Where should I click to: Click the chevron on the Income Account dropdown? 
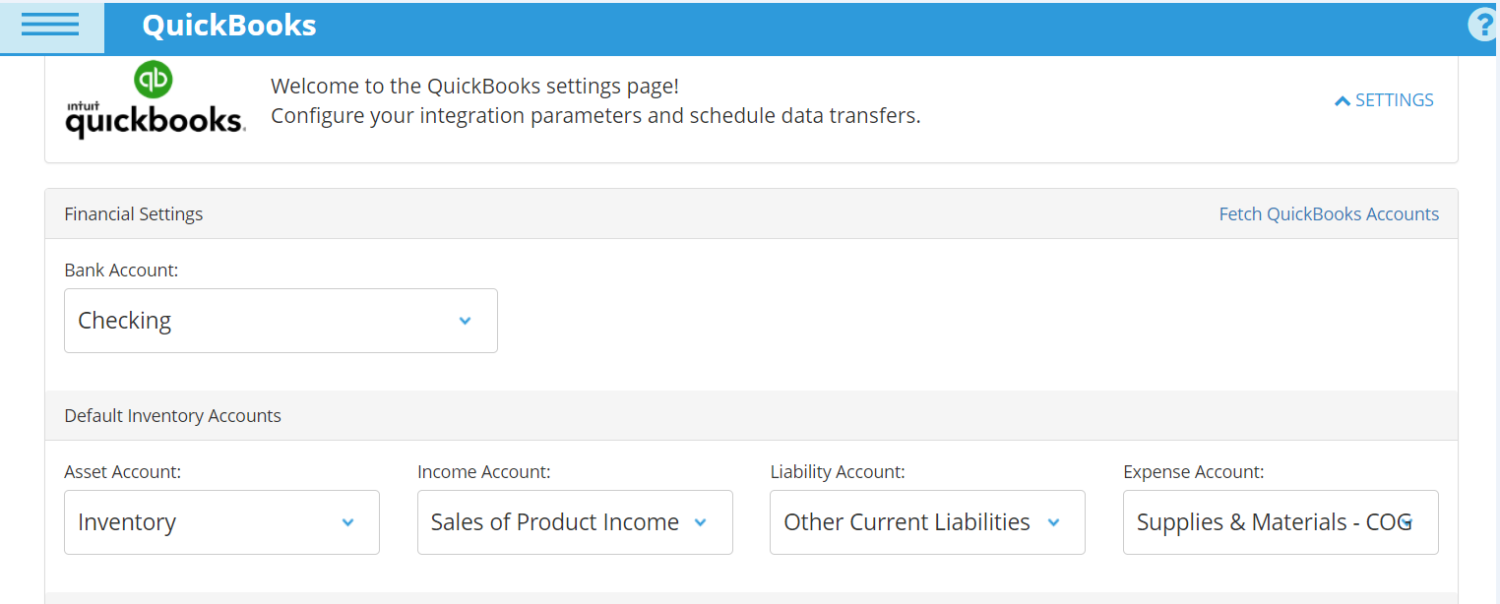point(702,522)
